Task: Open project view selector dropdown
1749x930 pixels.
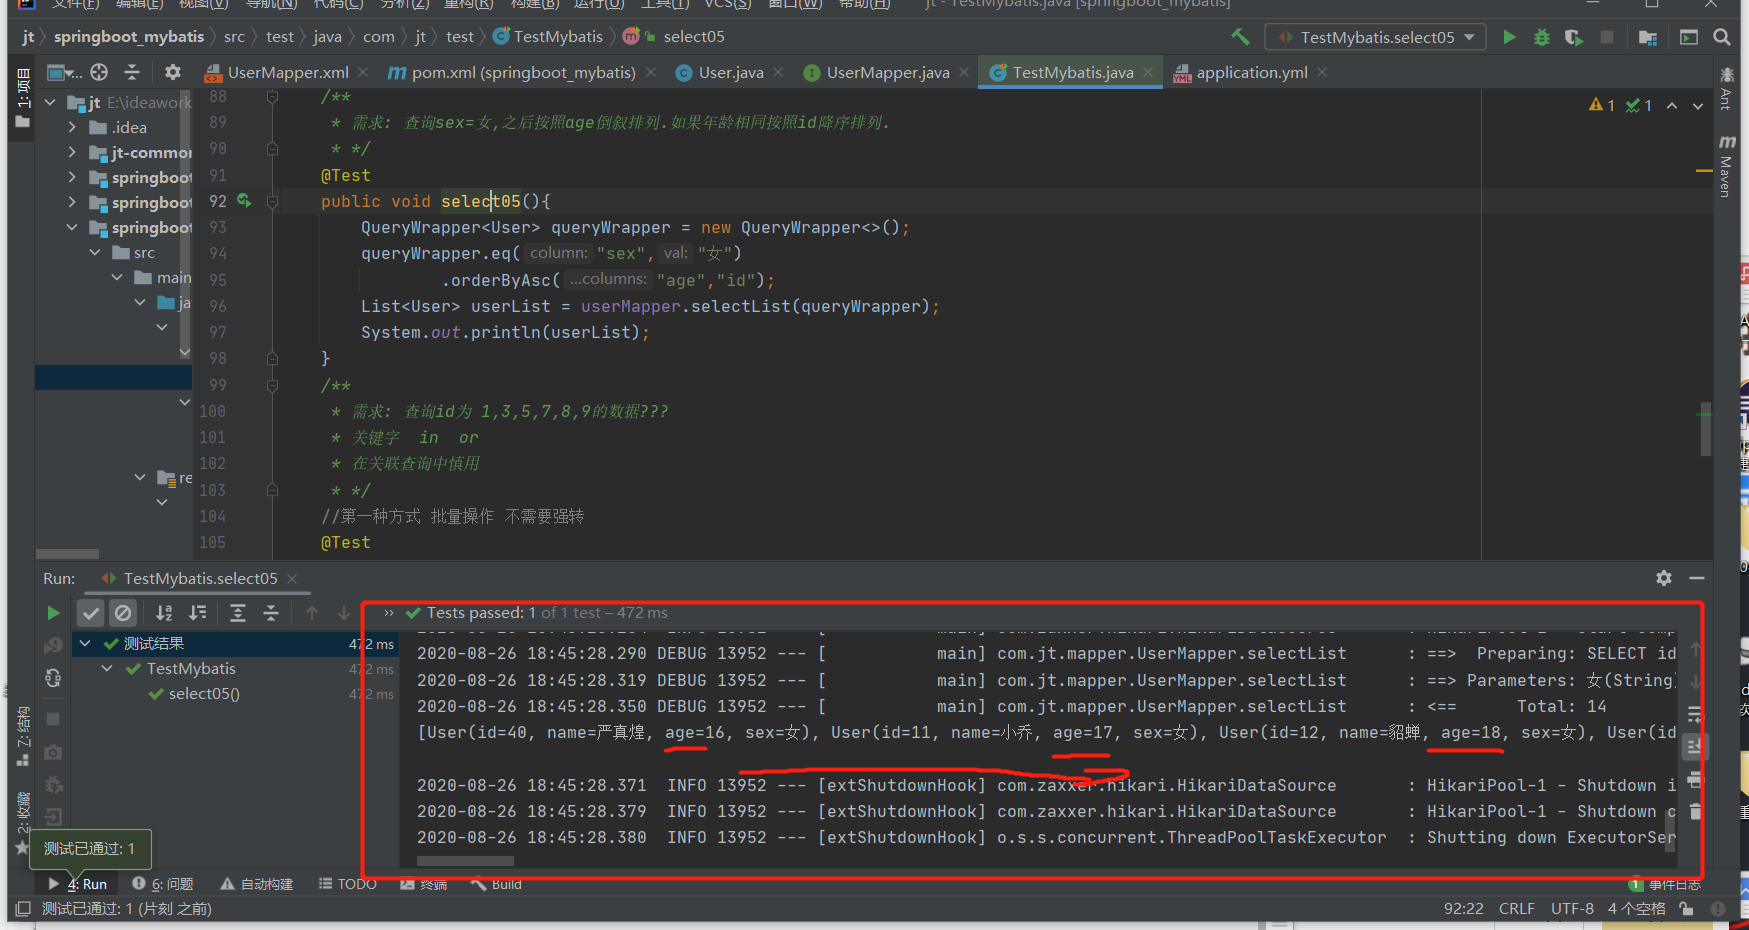Action: coord(65,72)
